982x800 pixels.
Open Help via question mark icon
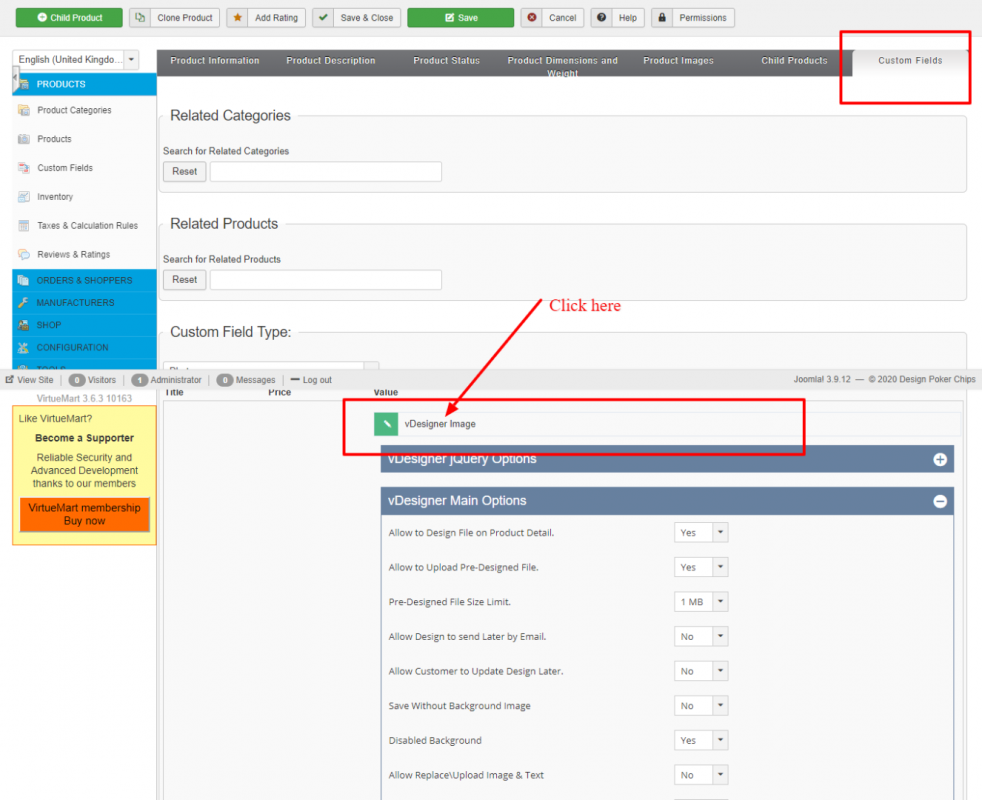point(601,18)
